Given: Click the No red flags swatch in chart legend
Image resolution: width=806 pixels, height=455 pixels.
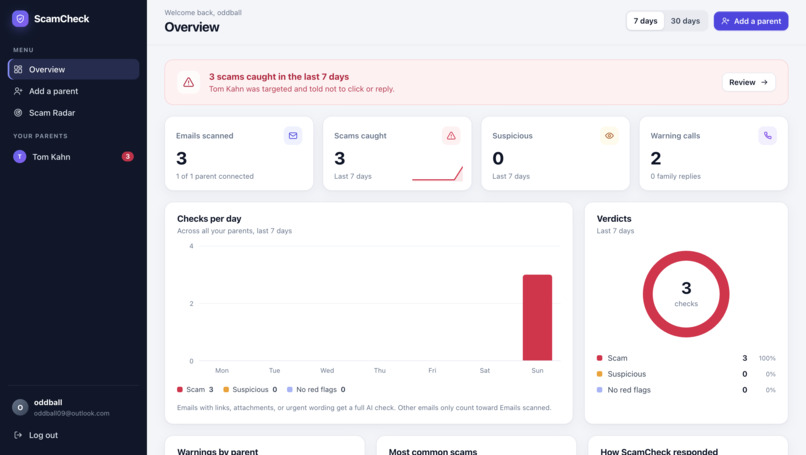Looking at the screenshot, I should point(289,390).
